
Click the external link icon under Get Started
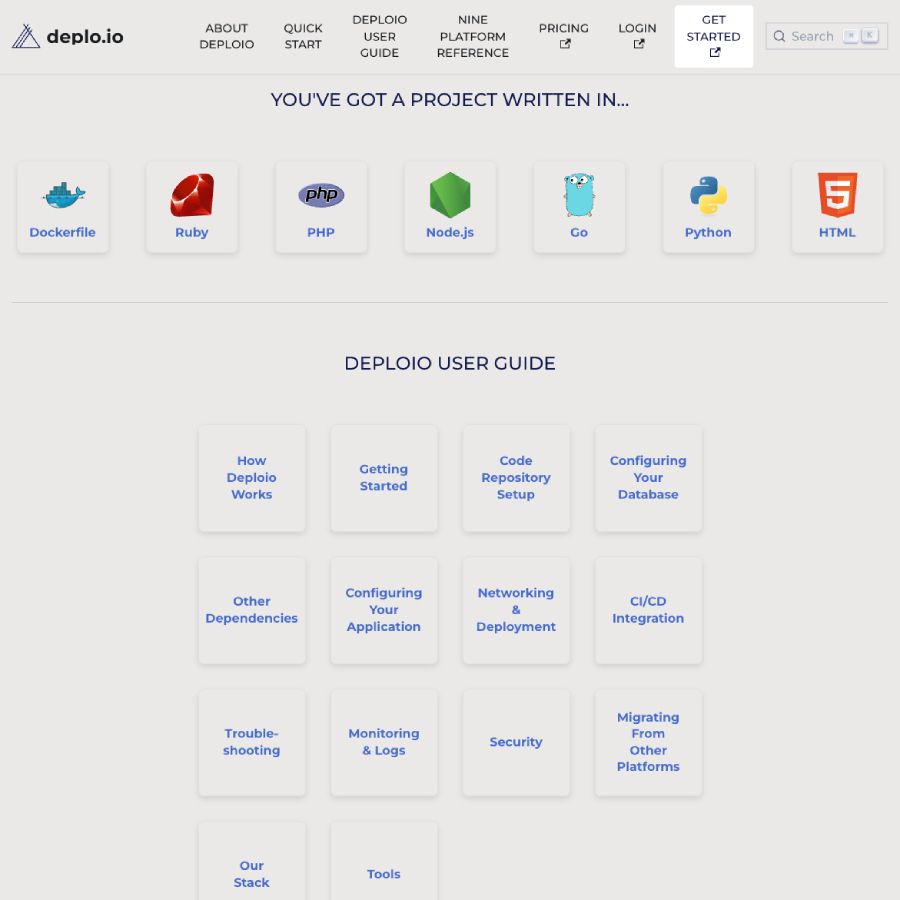click(715, 52)
